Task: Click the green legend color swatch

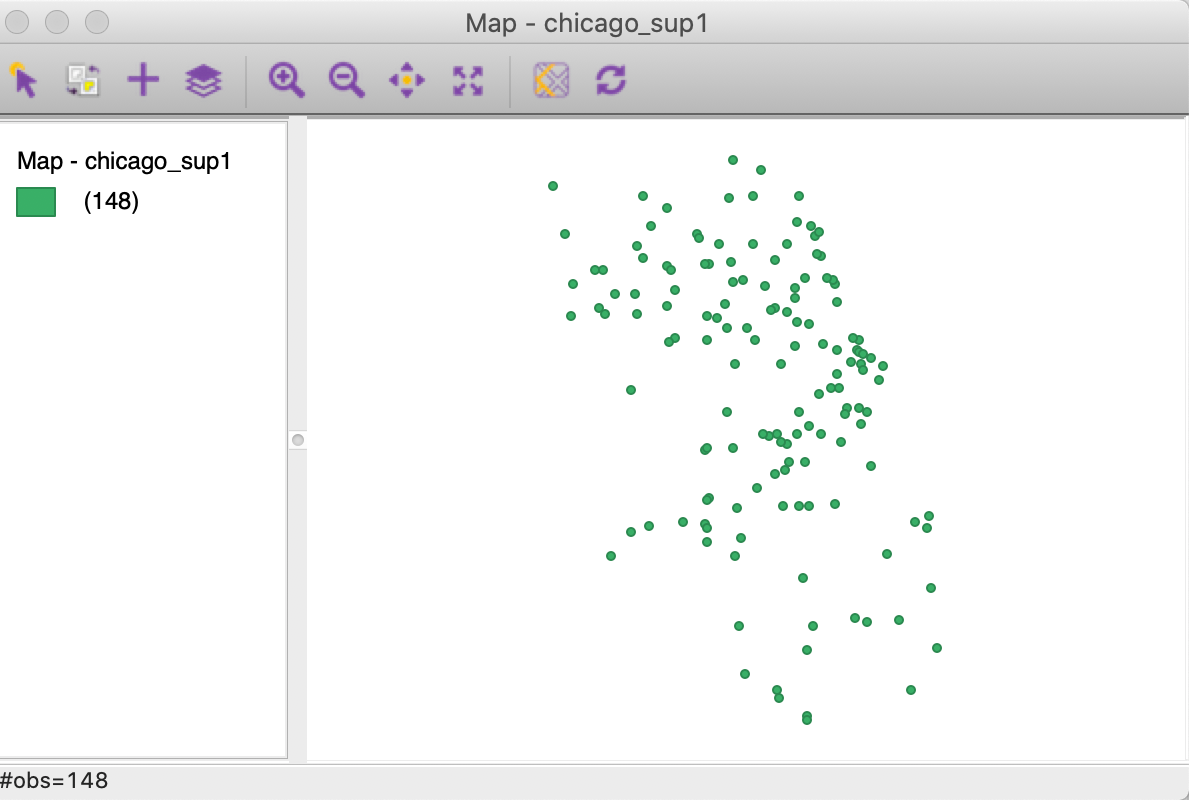Action: [x=36, y=202]
